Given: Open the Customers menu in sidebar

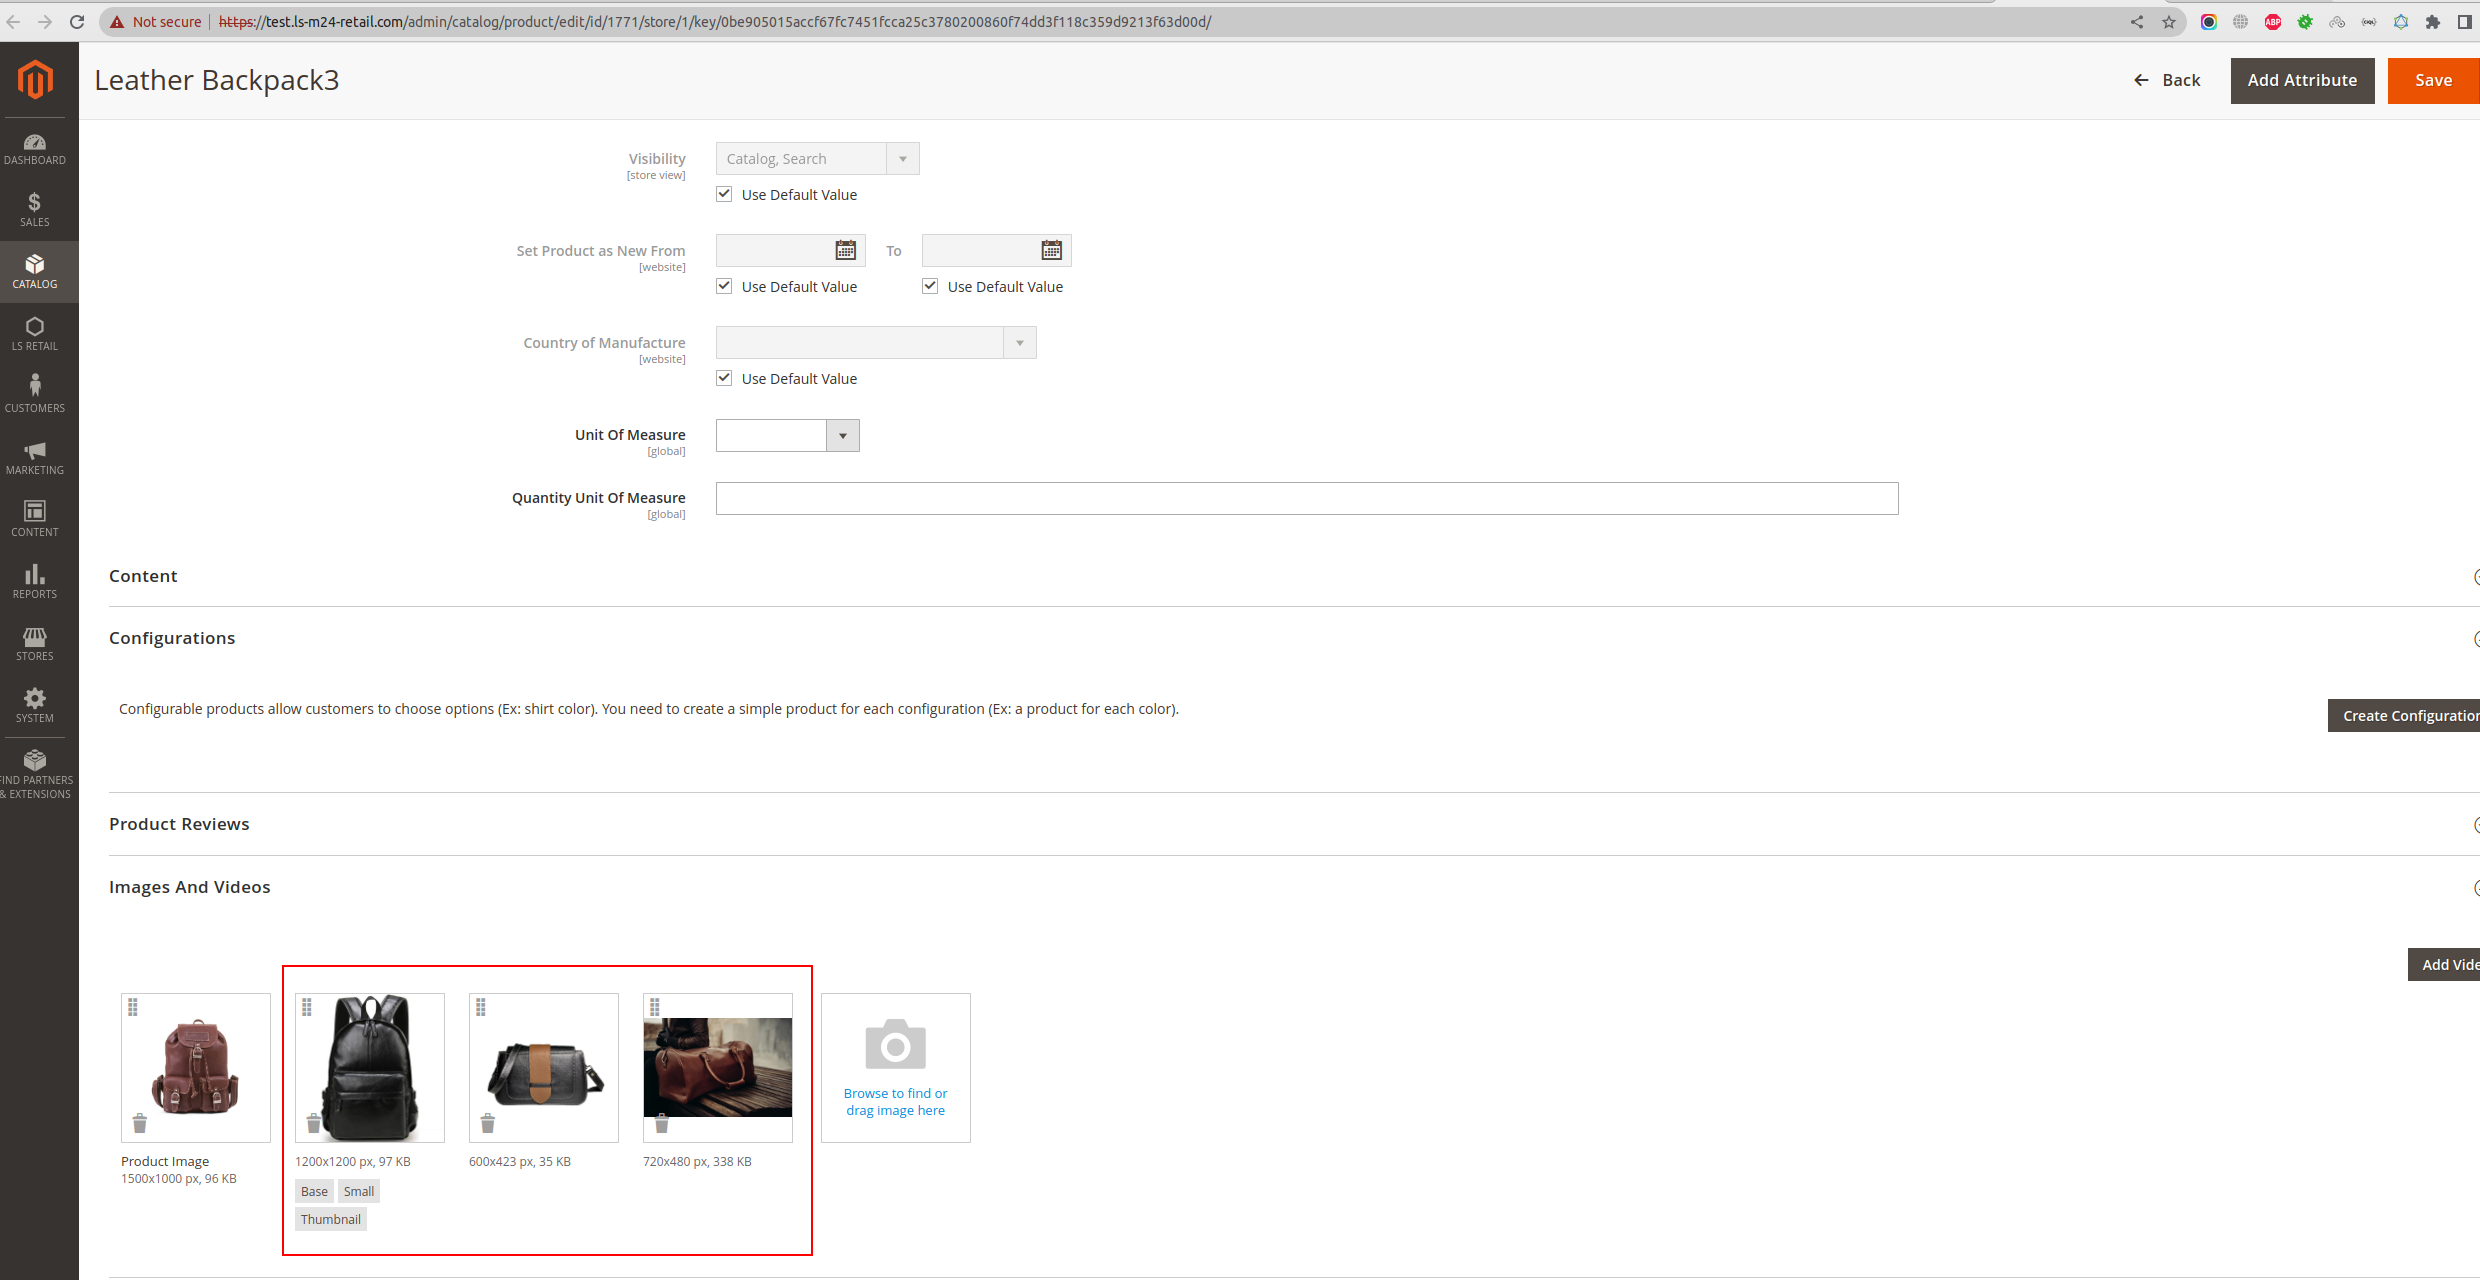Looking at the screenshot, I should click(x=34, y=395).
